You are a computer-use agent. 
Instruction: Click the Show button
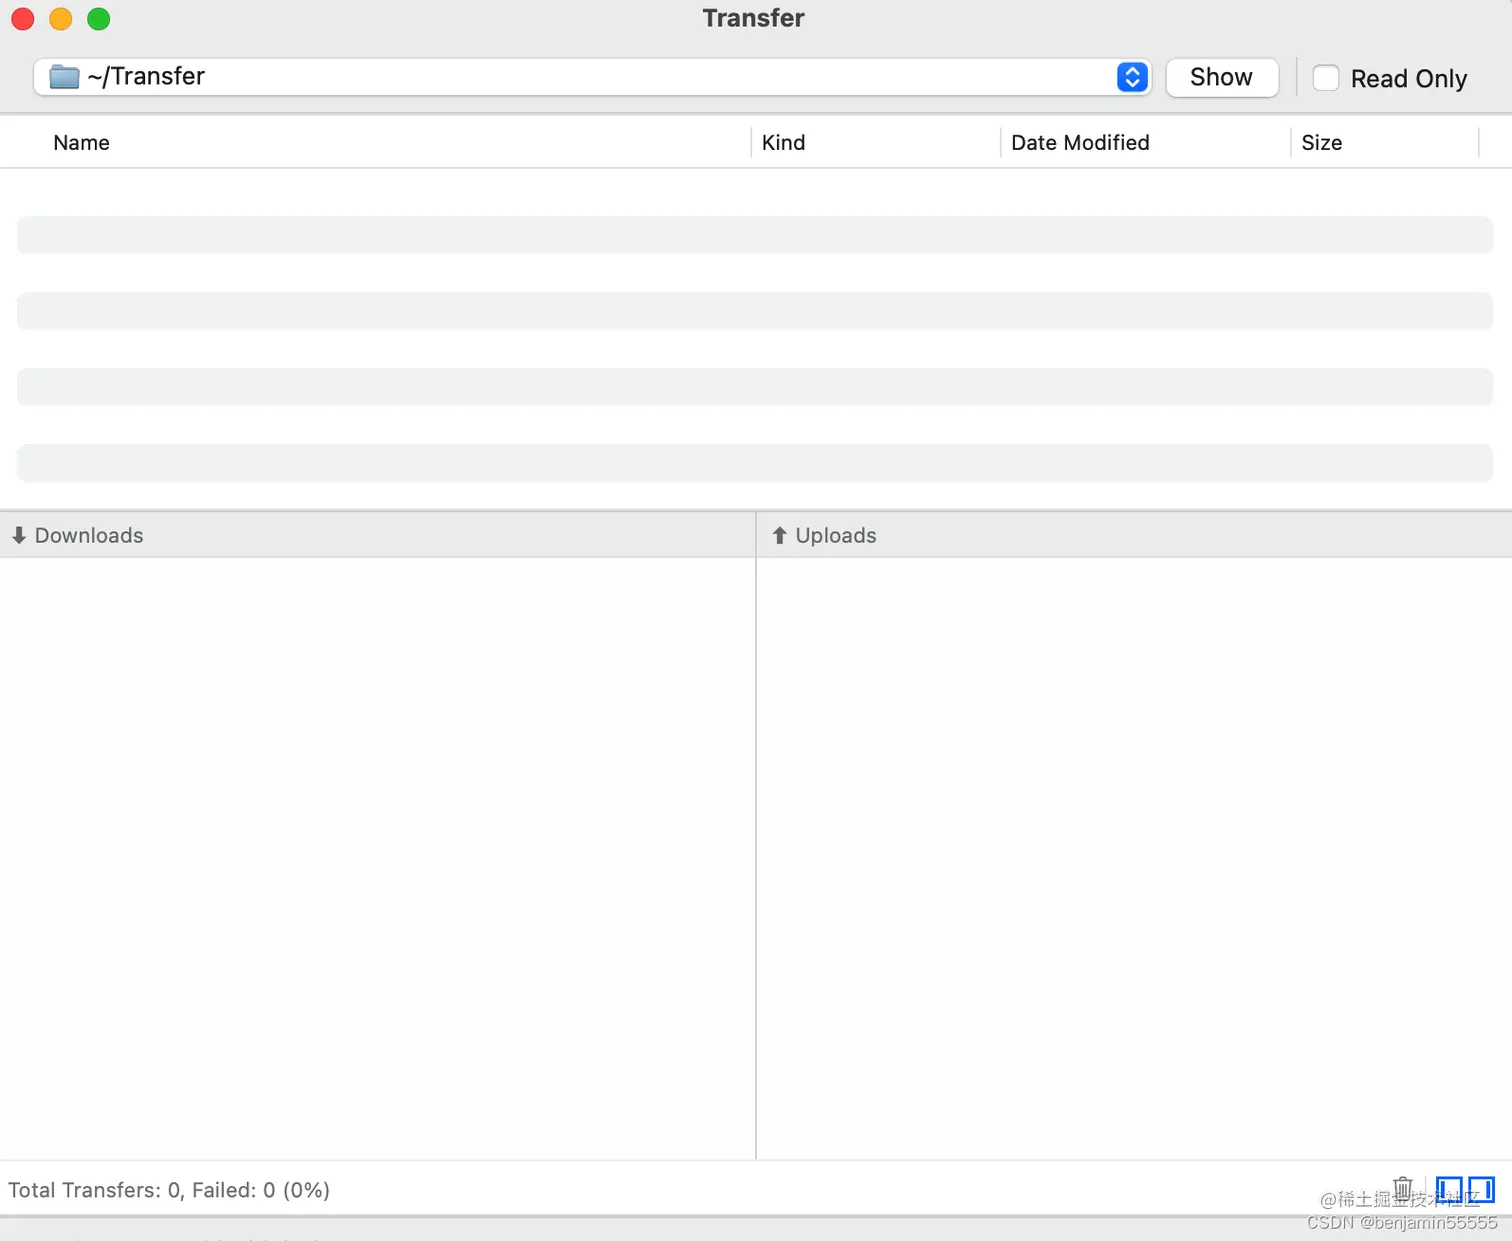pos(1222,77)
